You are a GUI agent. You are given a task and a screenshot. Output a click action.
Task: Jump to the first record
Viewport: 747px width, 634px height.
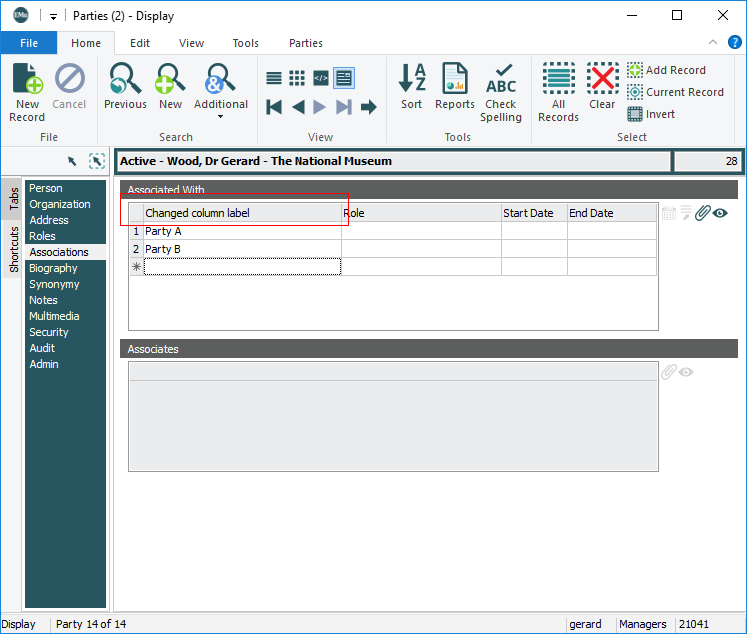[x=274, y=107]
